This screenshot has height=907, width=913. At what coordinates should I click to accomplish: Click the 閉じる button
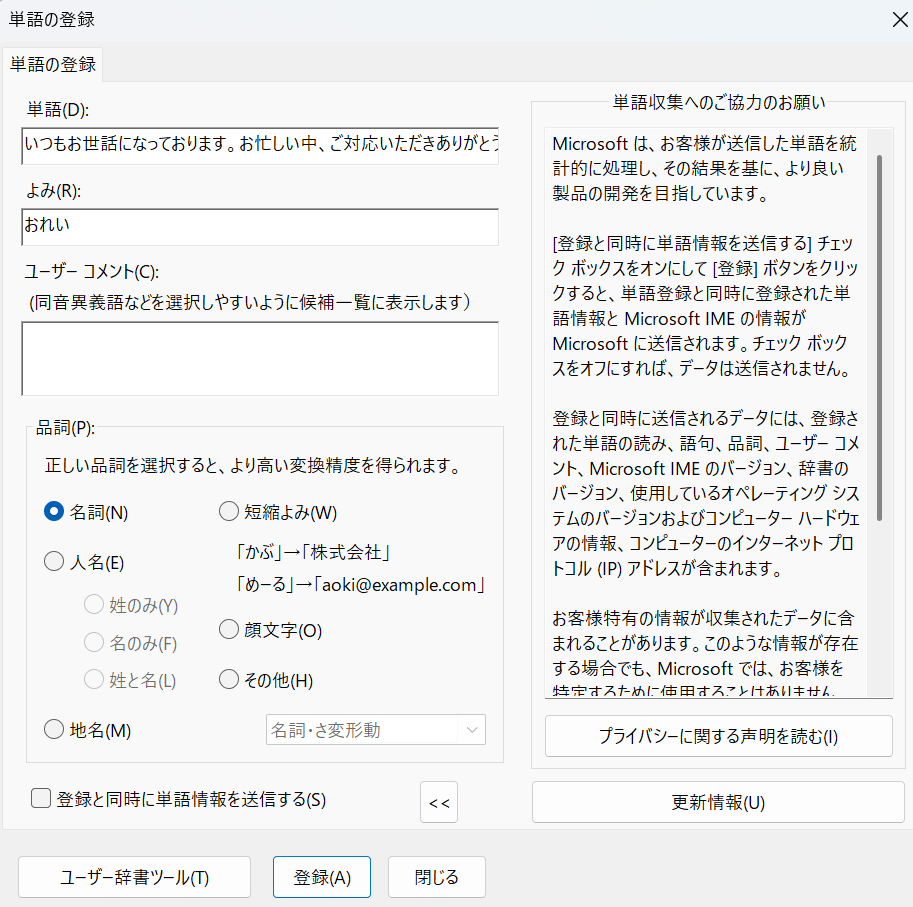coord(437,877)
